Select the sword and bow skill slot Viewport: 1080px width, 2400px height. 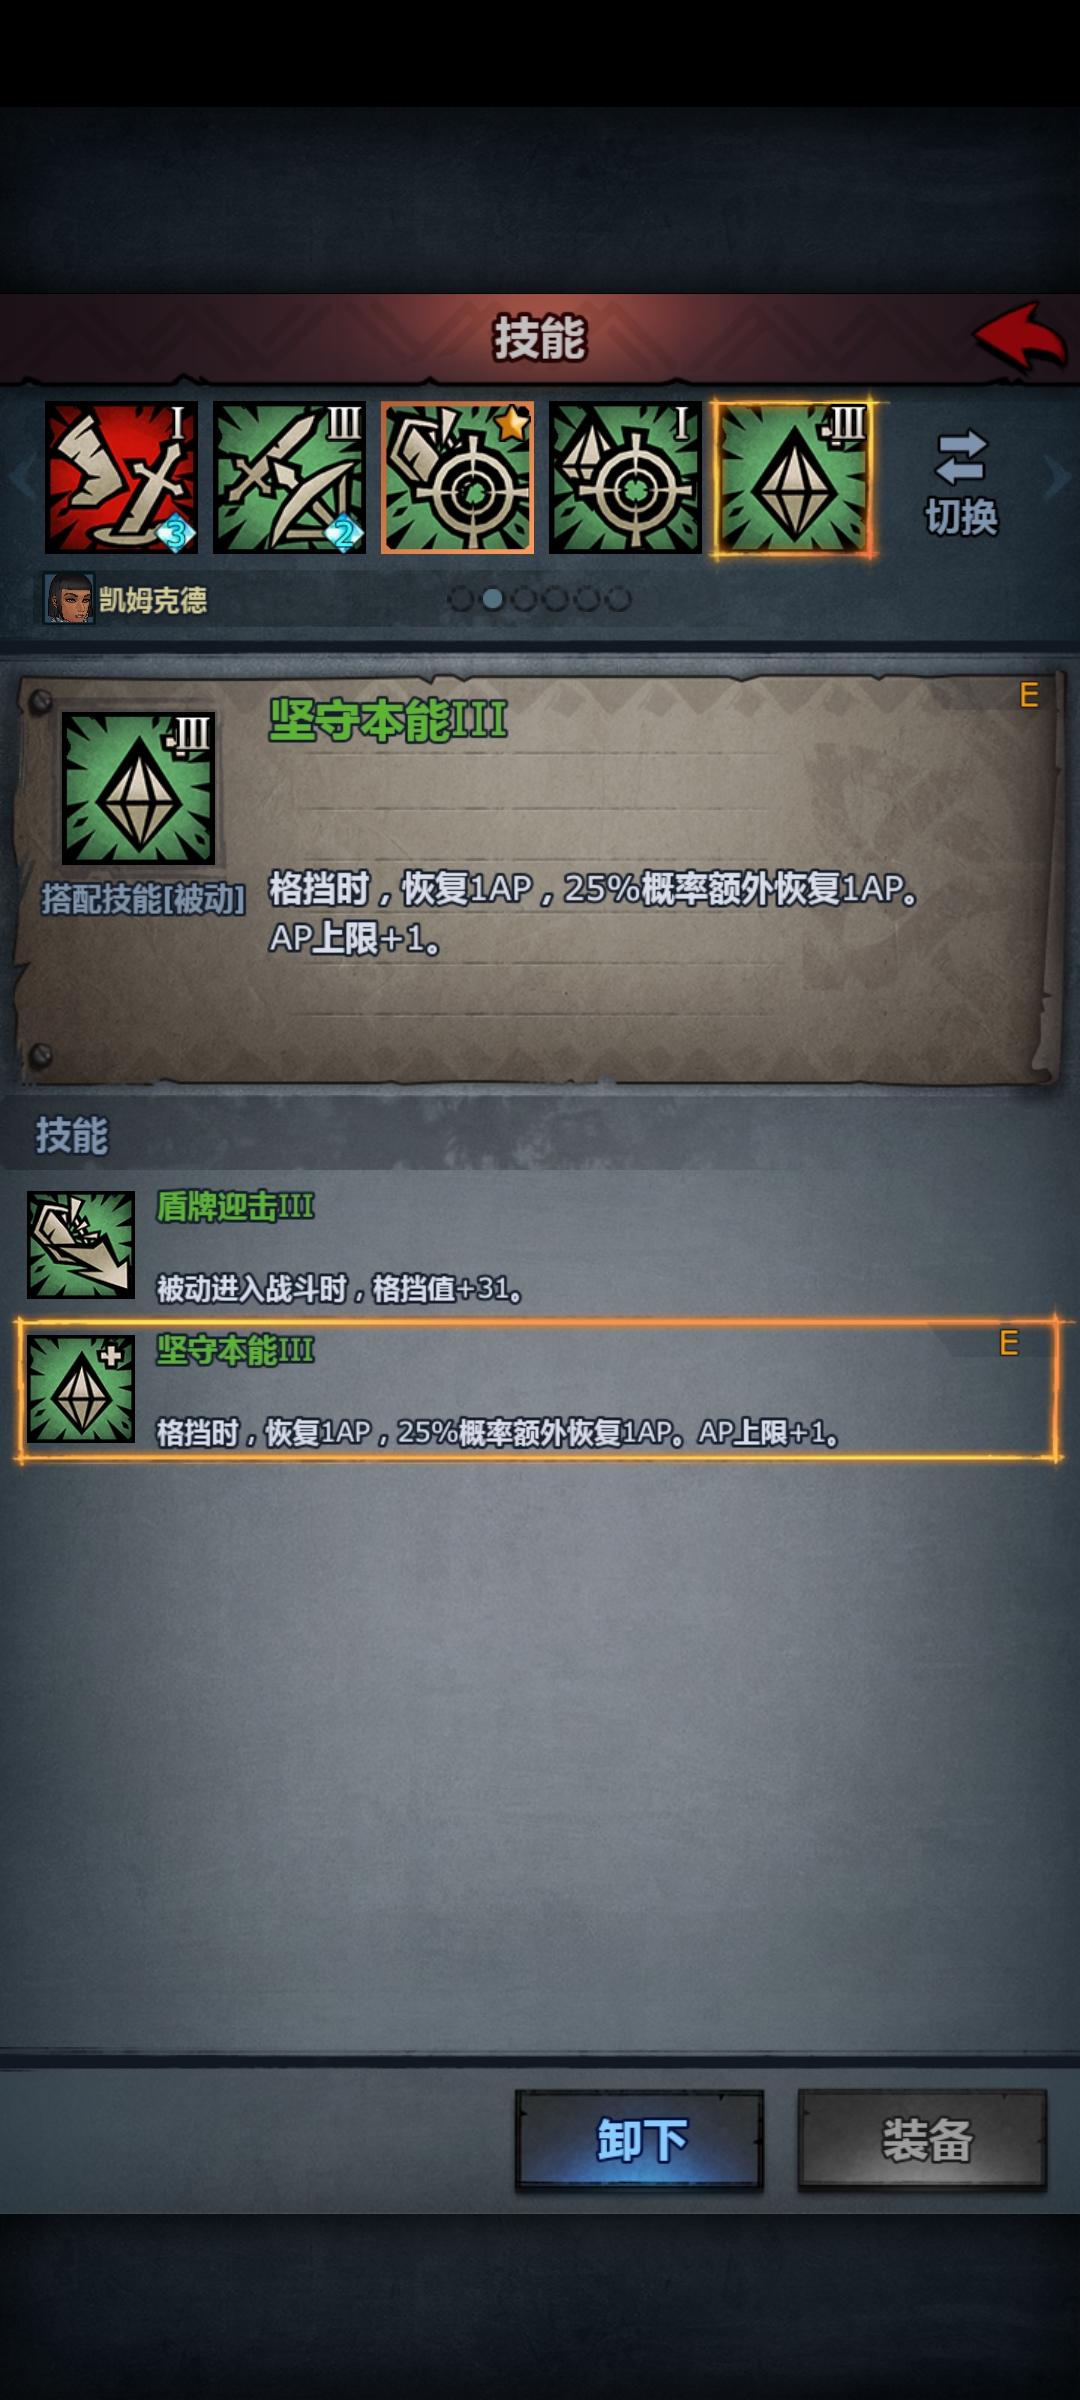coord(289,478)
